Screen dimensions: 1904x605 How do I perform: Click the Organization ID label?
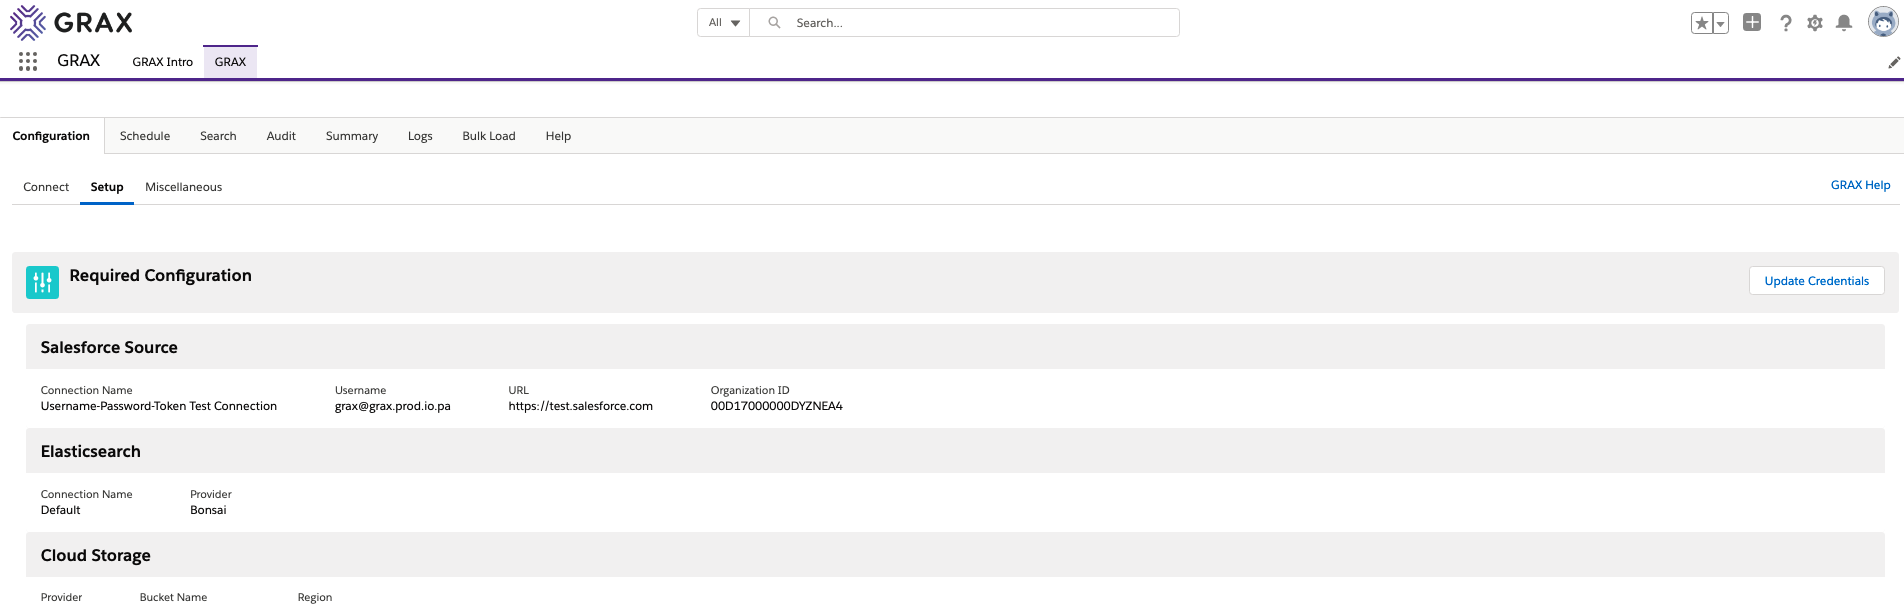point(750,390)
